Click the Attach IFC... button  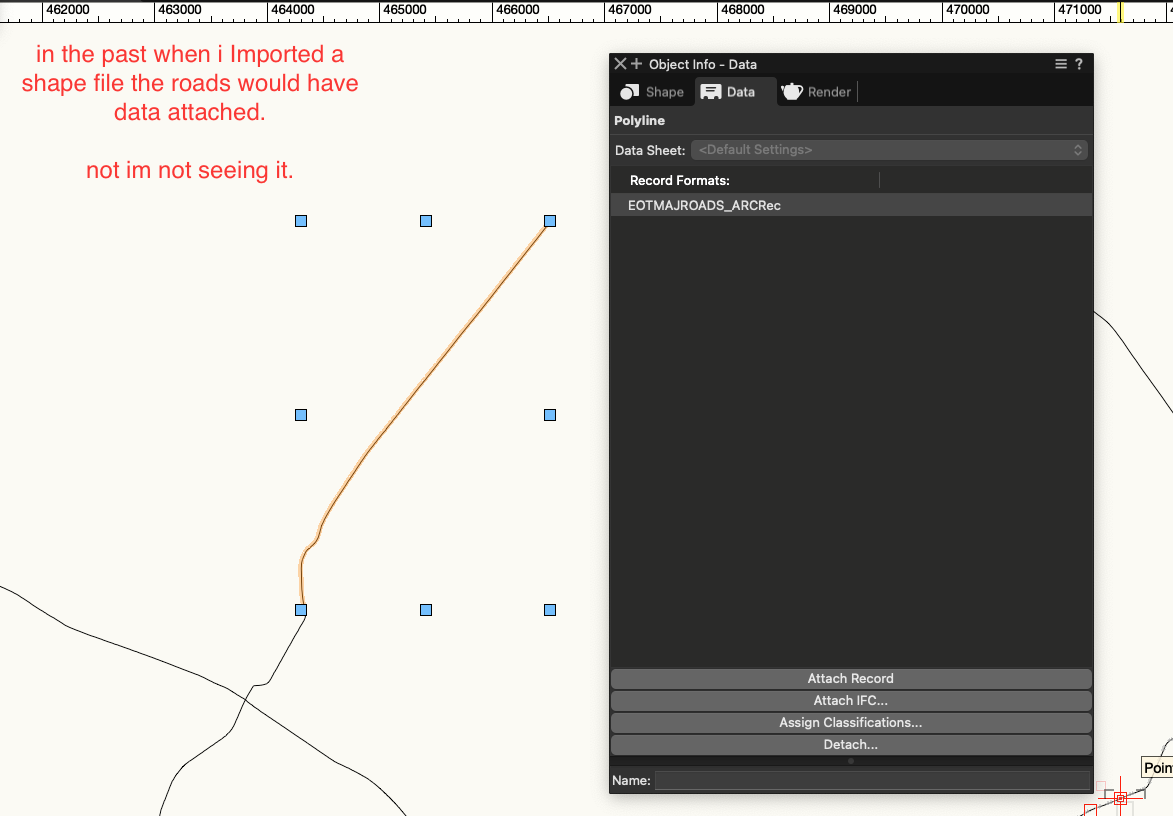(850, 701)
